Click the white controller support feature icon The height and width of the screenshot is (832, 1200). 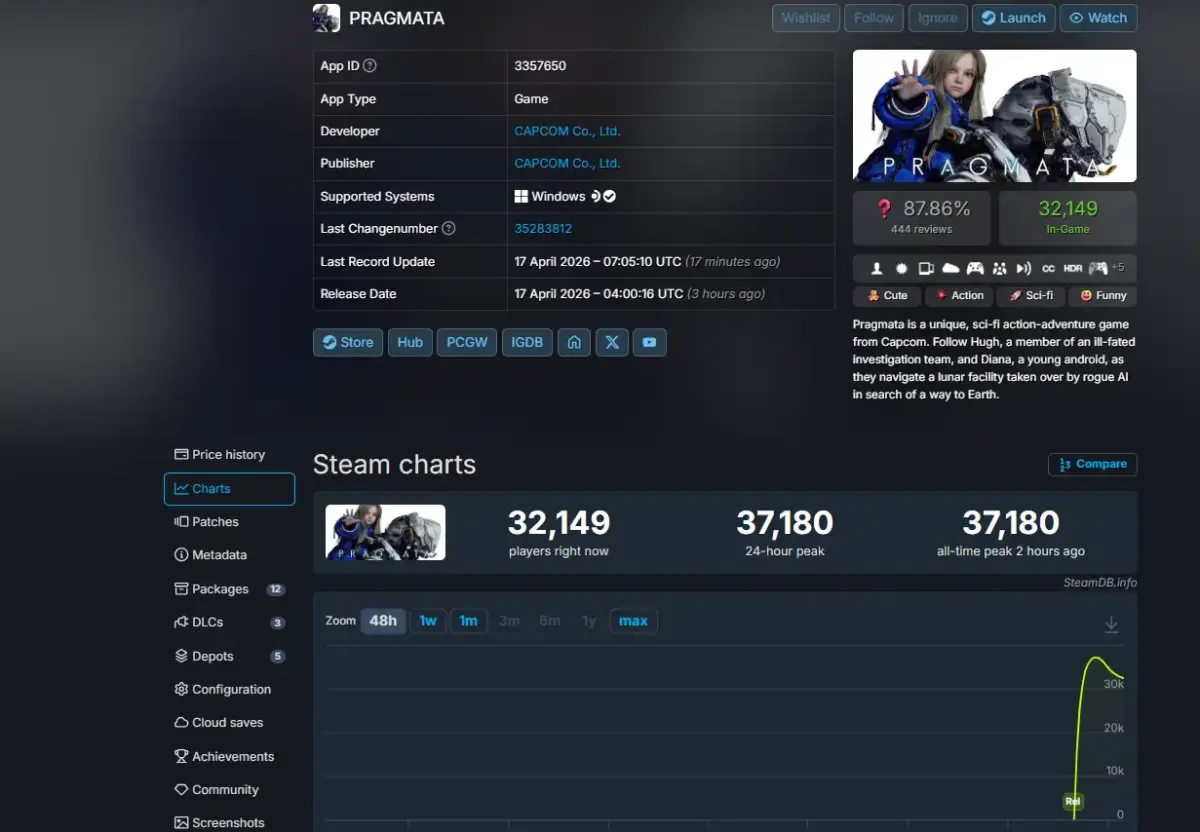coord(975,268)
